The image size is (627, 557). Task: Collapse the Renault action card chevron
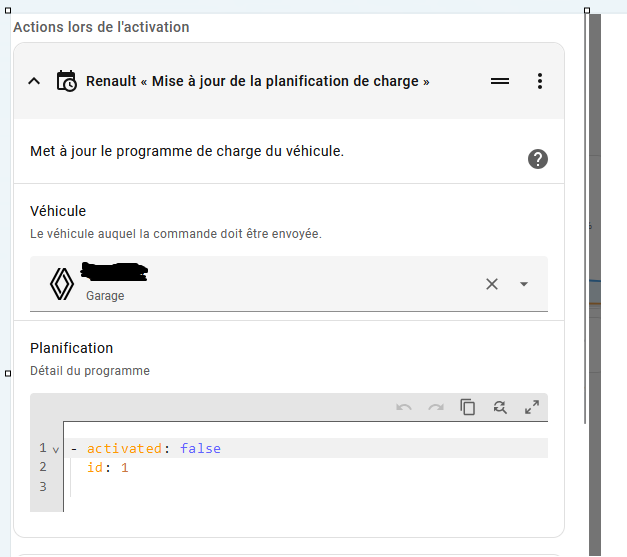[x=34, y=81]
